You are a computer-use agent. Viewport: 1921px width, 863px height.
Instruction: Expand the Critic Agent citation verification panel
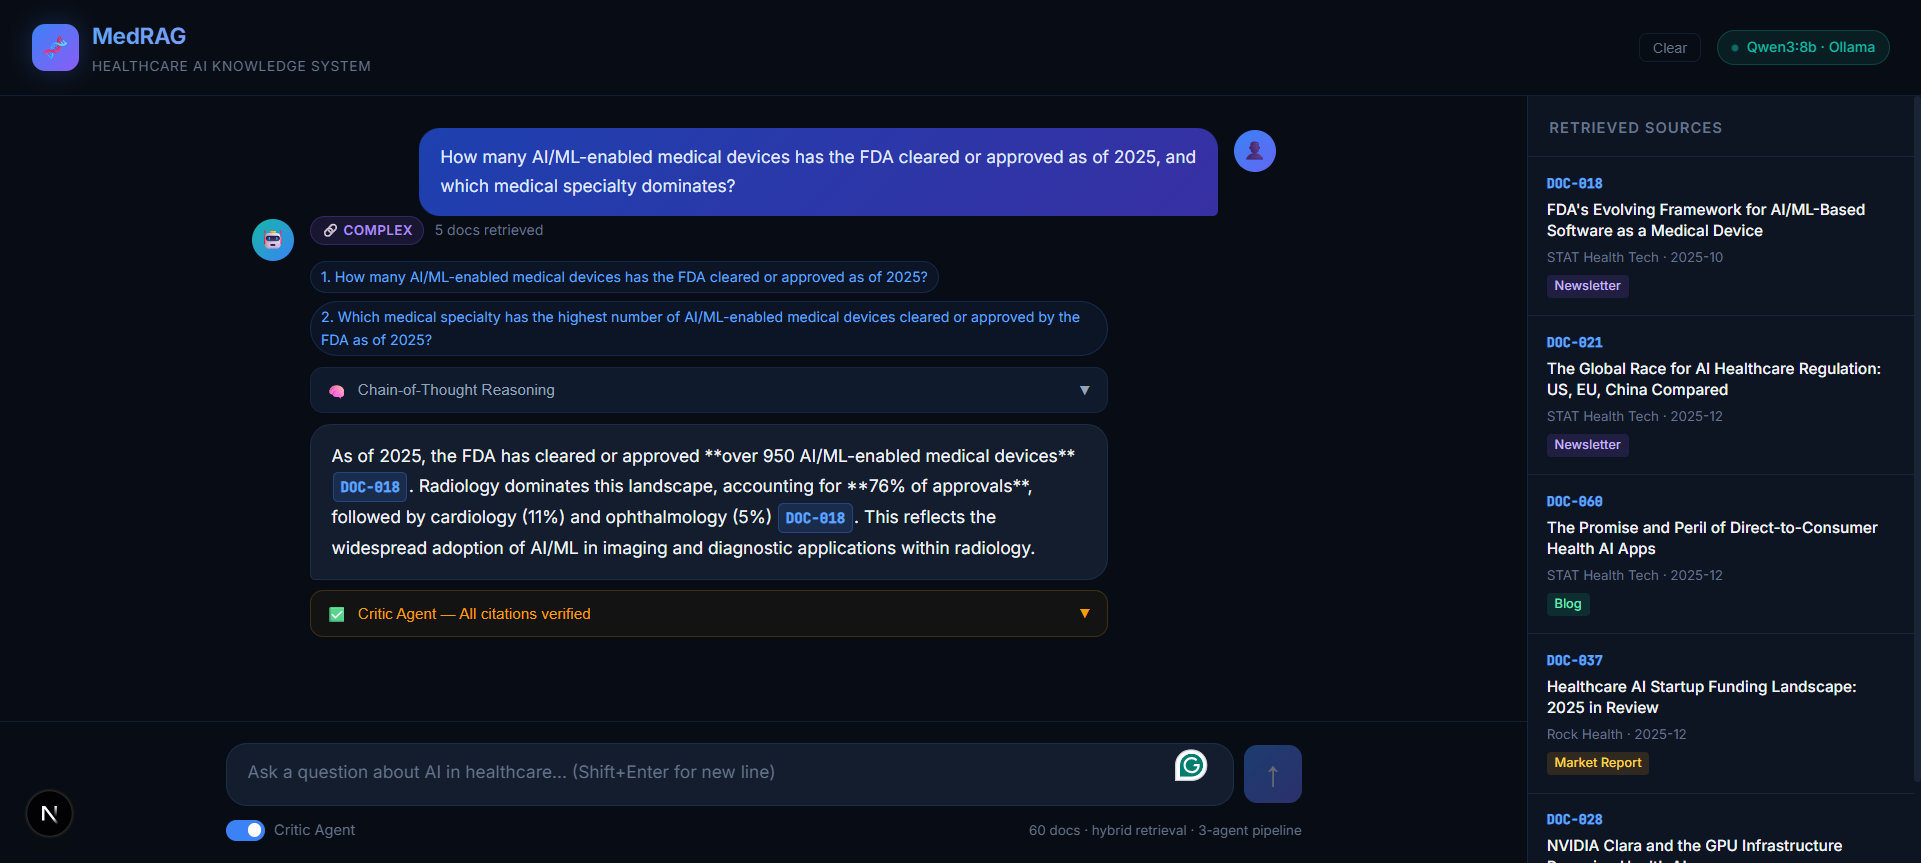(1085, 613)
